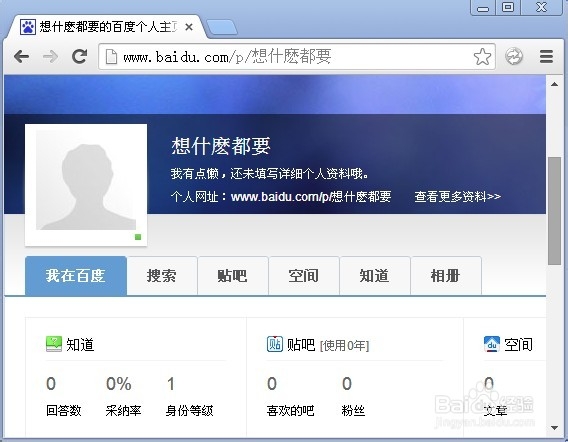Click the 空间 du section icon
568x442 pixels.
point(492,344)
